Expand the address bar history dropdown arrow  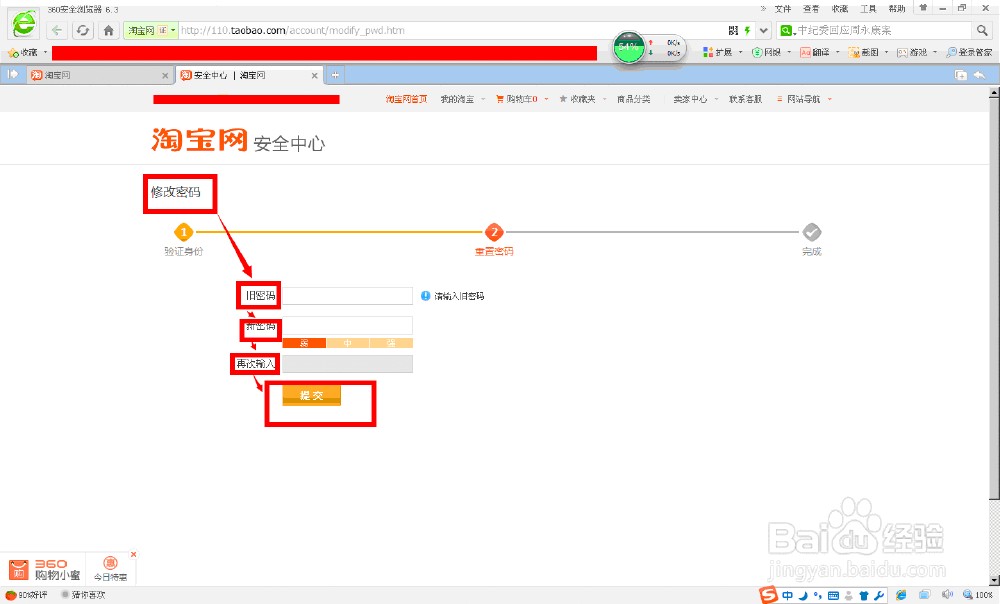(764, 30)
